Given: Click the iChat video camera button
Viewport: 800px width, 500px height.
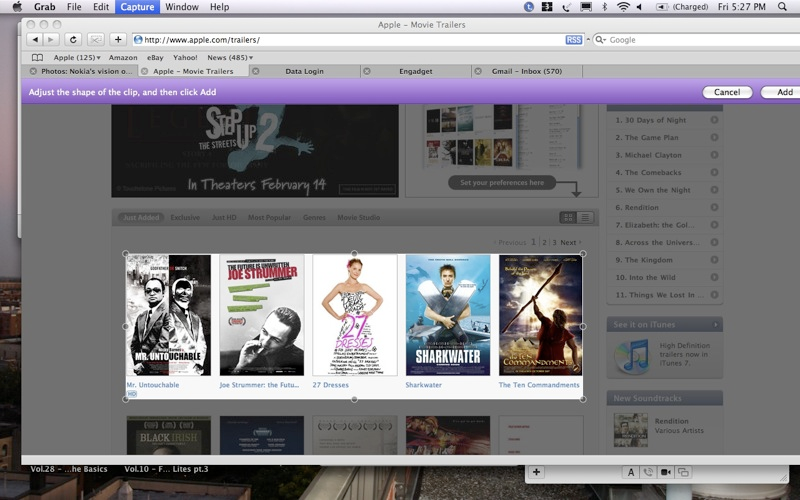Looking at the screenshot, I should 666,472.
